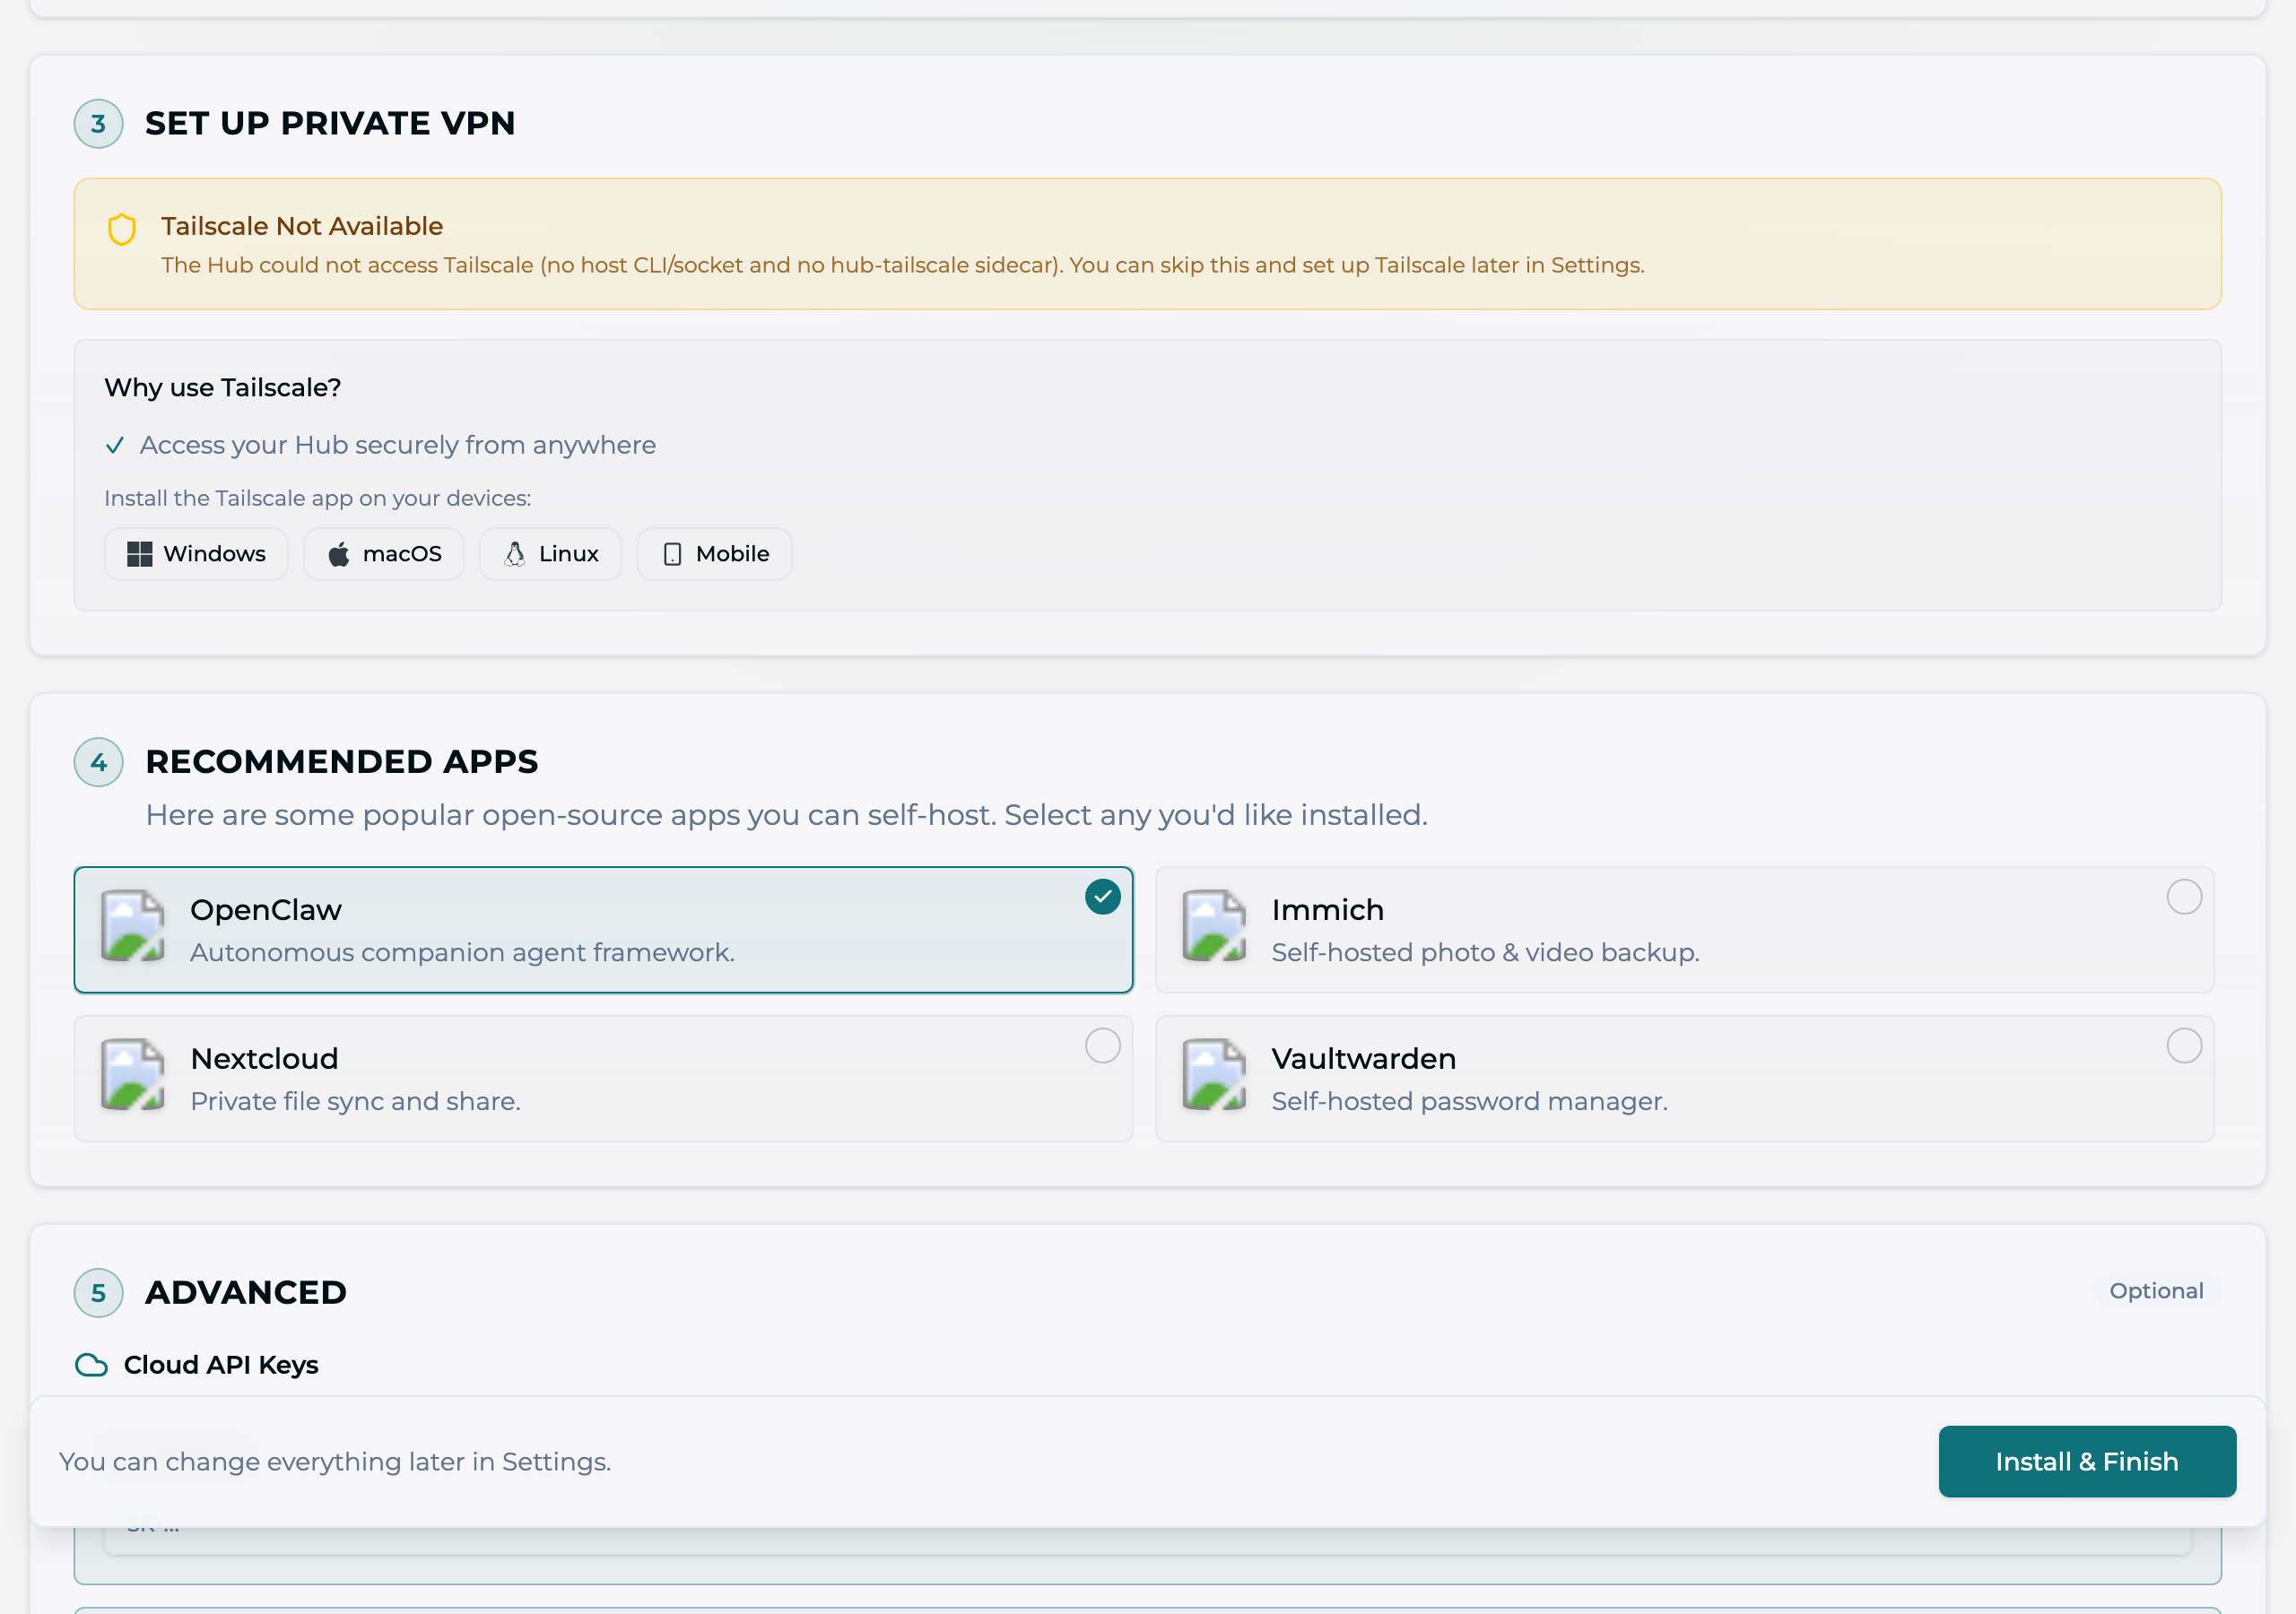2296x1614 pixels.
Task: Click the Install & Finish button
Action: (2087, 1461)
